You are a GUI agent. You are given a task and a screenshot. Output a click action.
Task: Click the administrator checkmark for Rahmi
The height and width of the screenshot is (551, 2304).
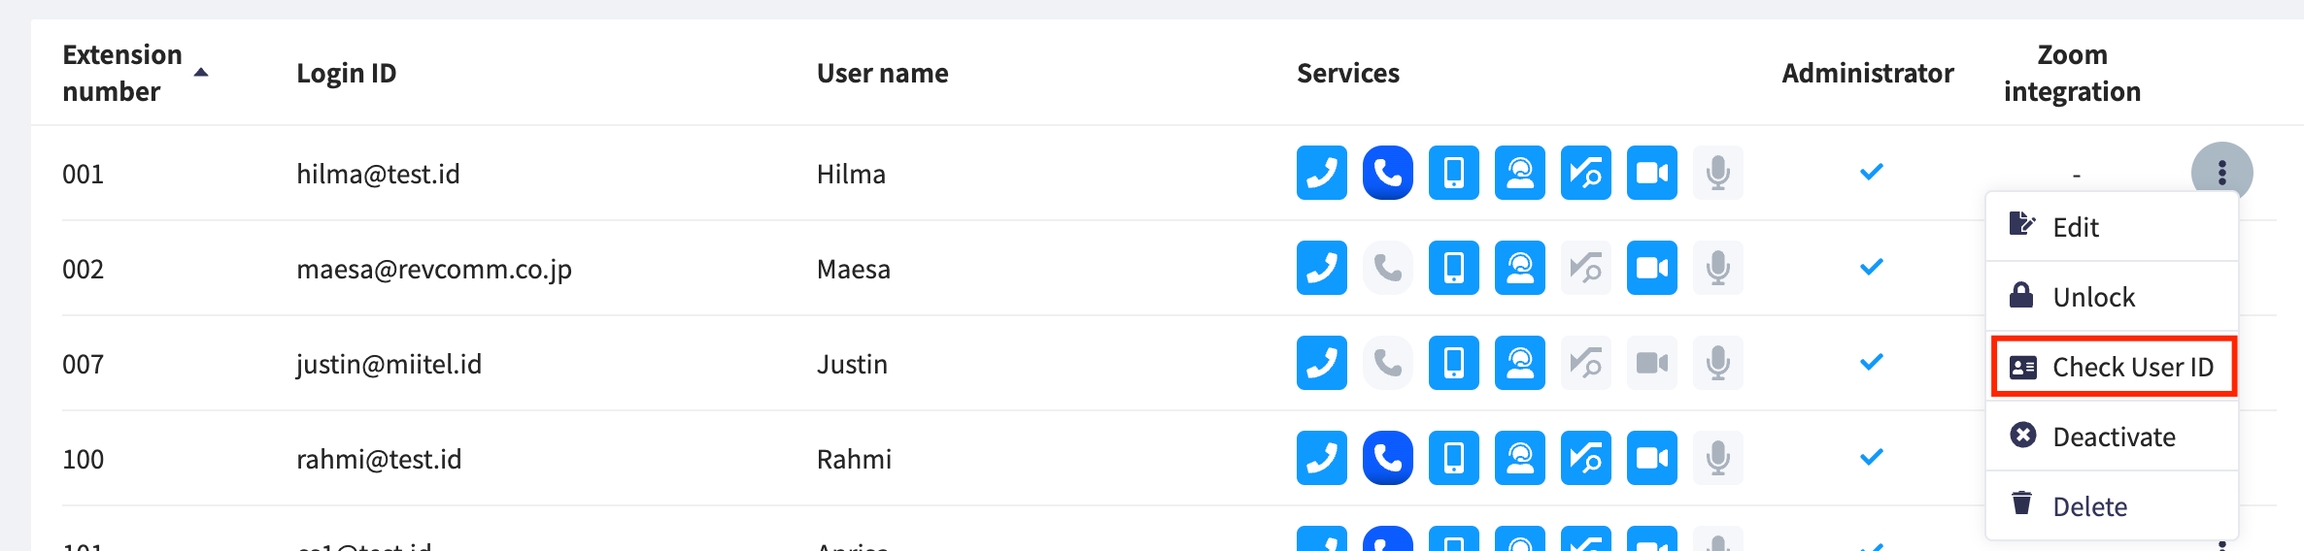1871,457
